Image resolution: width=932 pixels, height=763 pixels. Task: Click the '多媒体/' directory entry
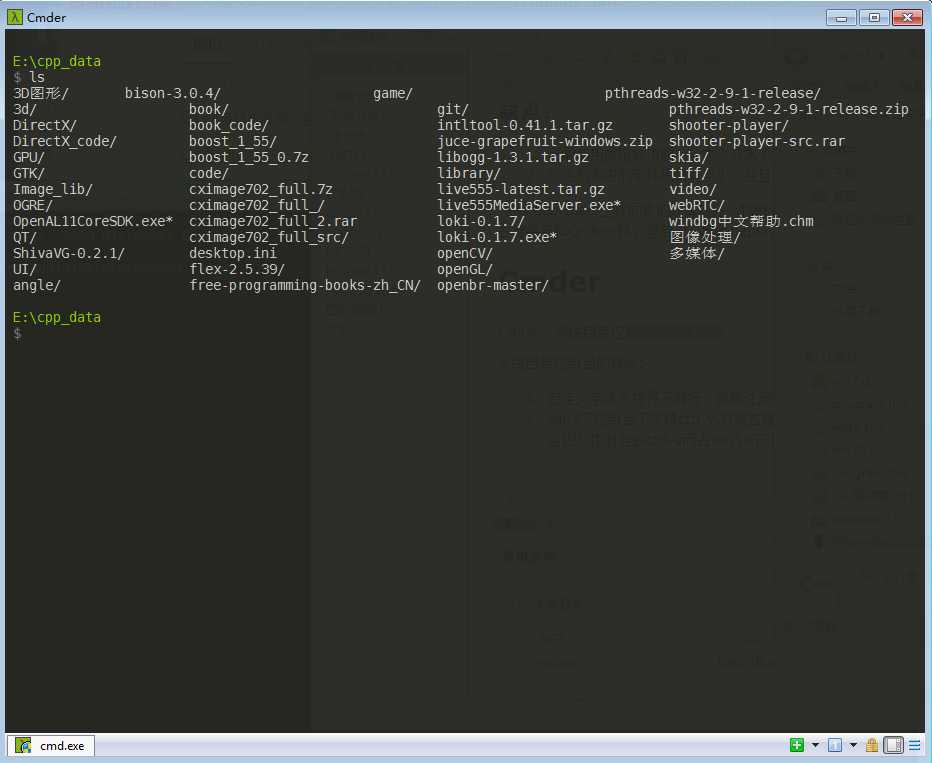[697, 253]
